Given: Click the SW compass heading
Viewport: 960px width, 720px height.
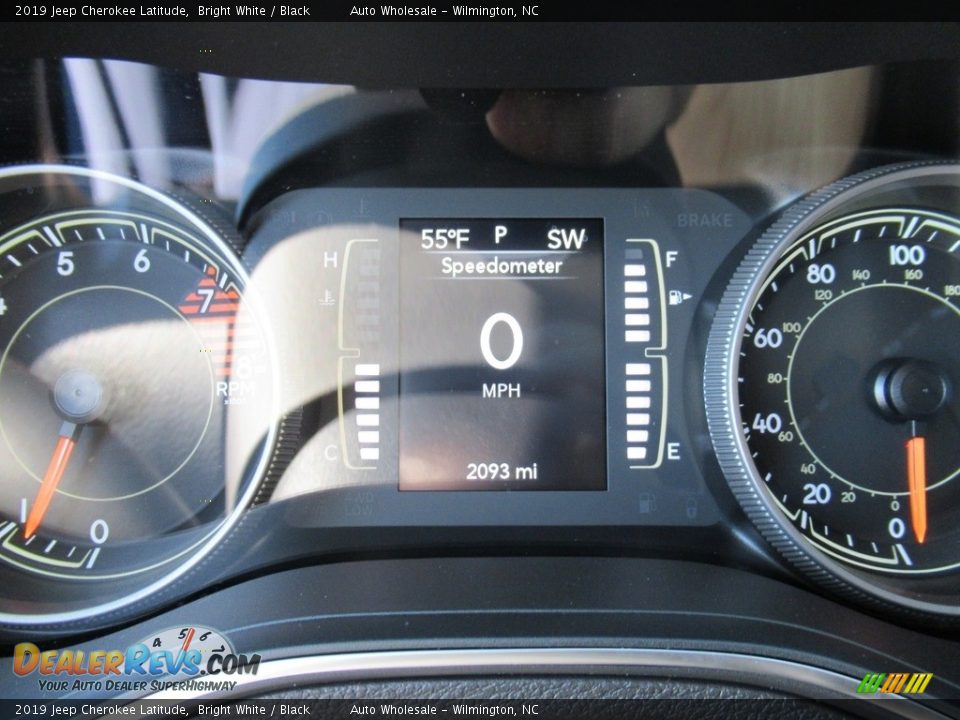Looking at the screenshot, I should (565, 239).
